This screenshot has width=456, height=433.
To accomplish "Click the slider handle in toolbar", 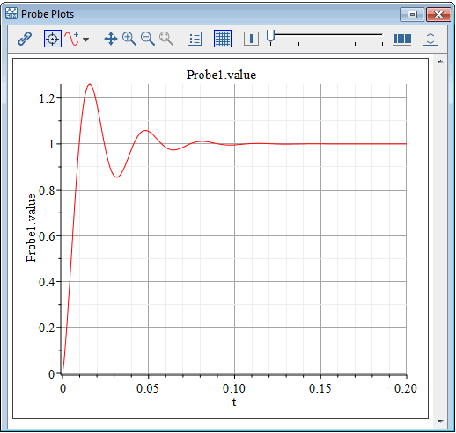I will coord(271,38).
